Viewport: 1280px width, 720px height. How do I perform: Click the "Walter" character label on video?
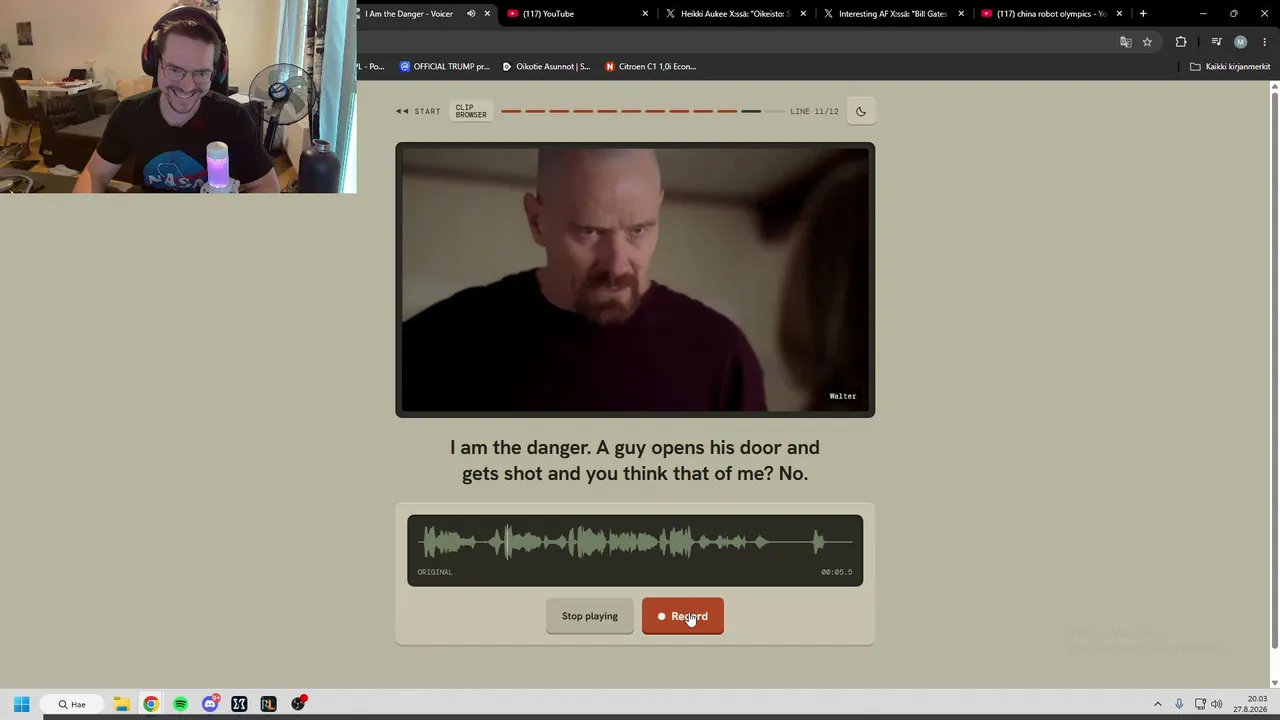[842, 396]
